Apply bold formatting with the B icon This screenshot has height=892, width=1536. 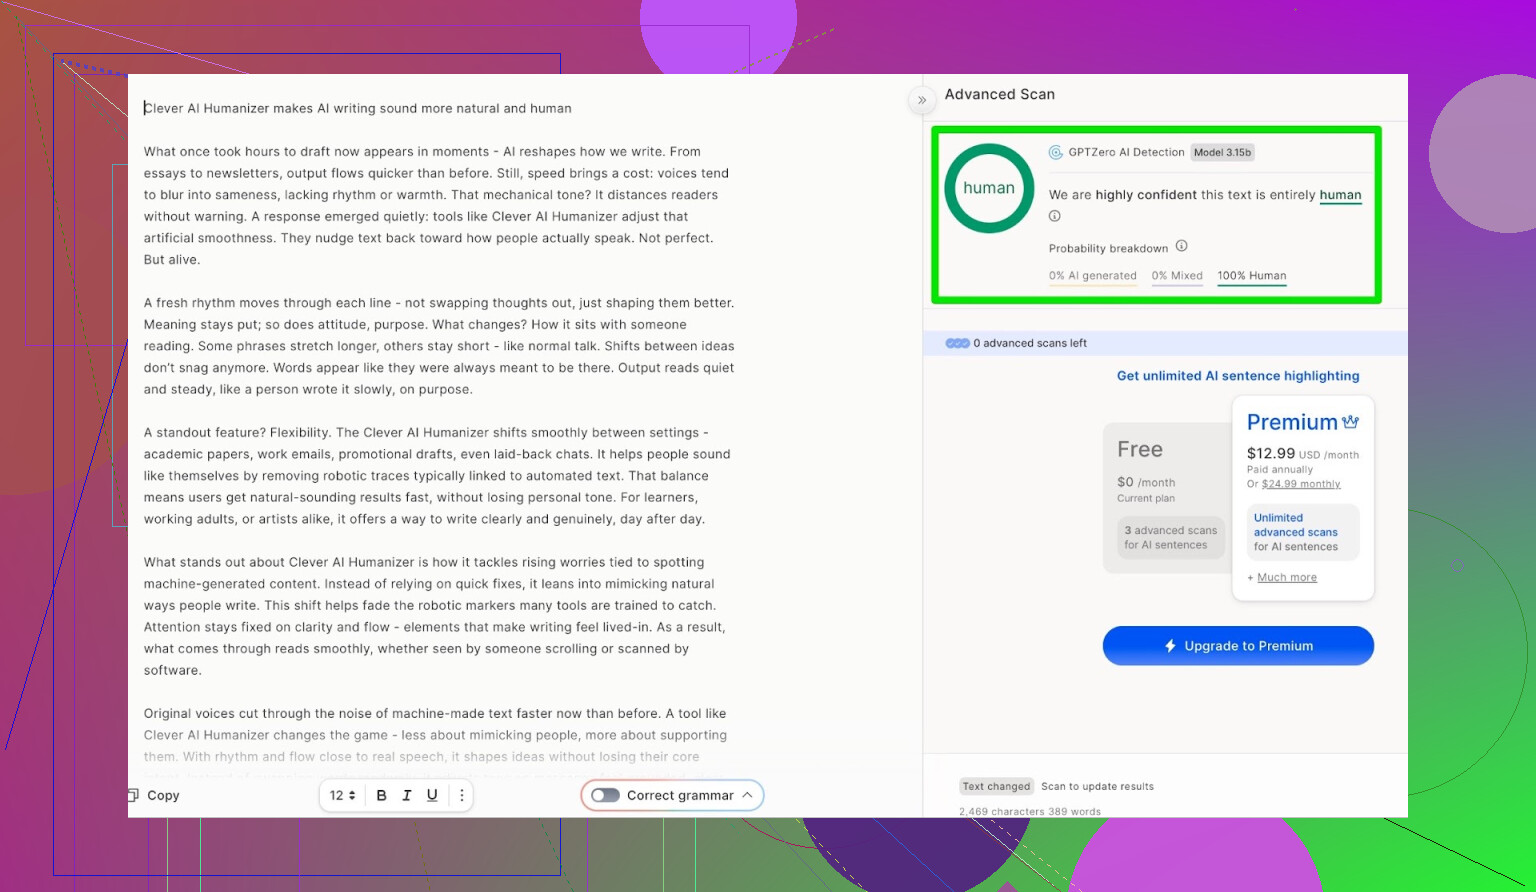(381, 795)
